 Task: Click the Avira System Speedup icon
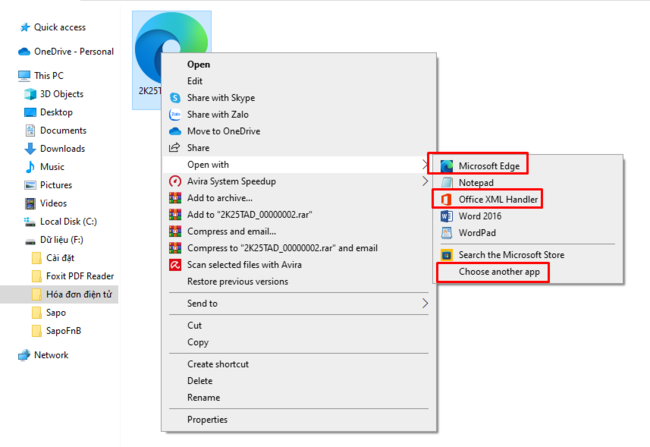point(175,181)
